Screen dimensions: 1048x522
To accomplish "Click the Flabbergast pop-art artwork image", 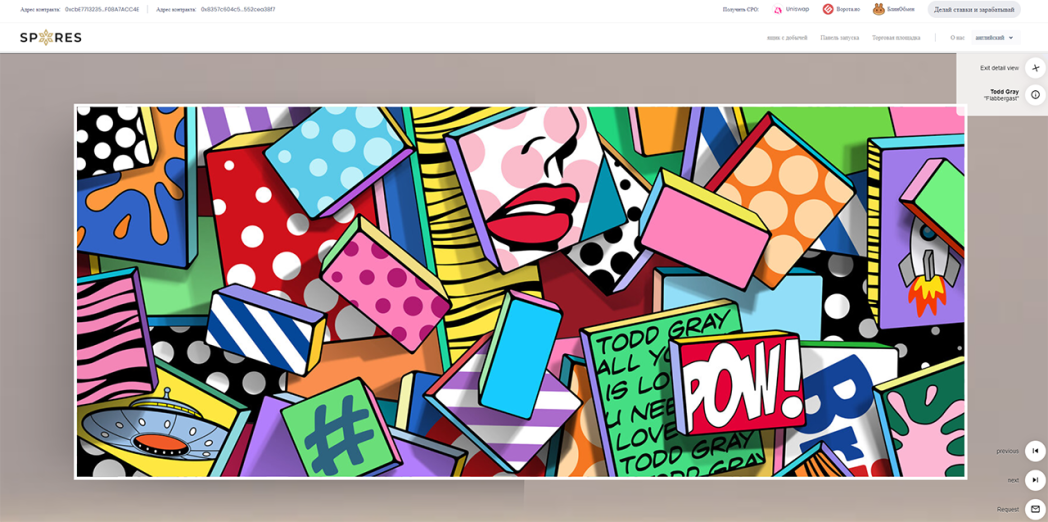I will [520, 291].
